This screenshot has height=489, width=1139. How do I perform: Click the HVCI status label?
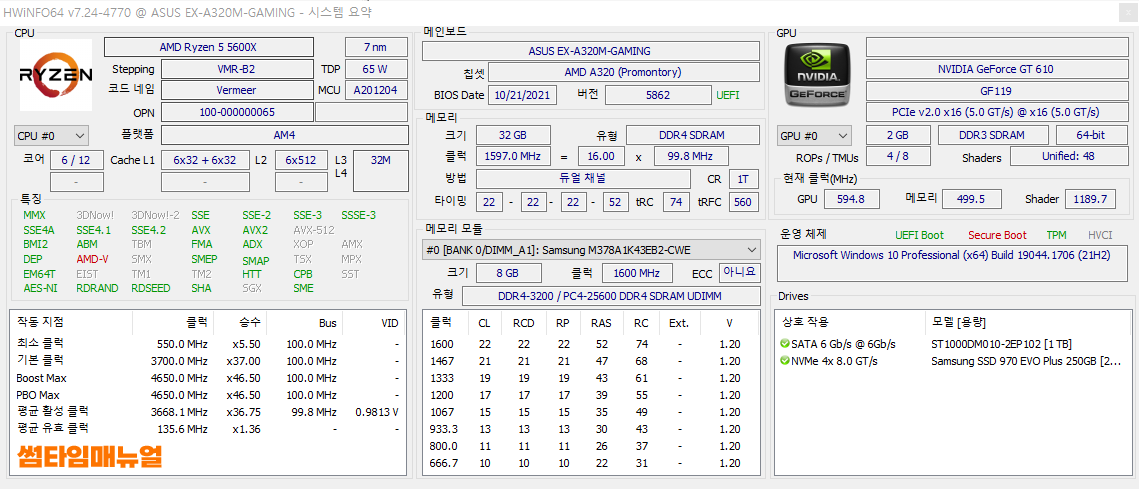click(1100, 235)
